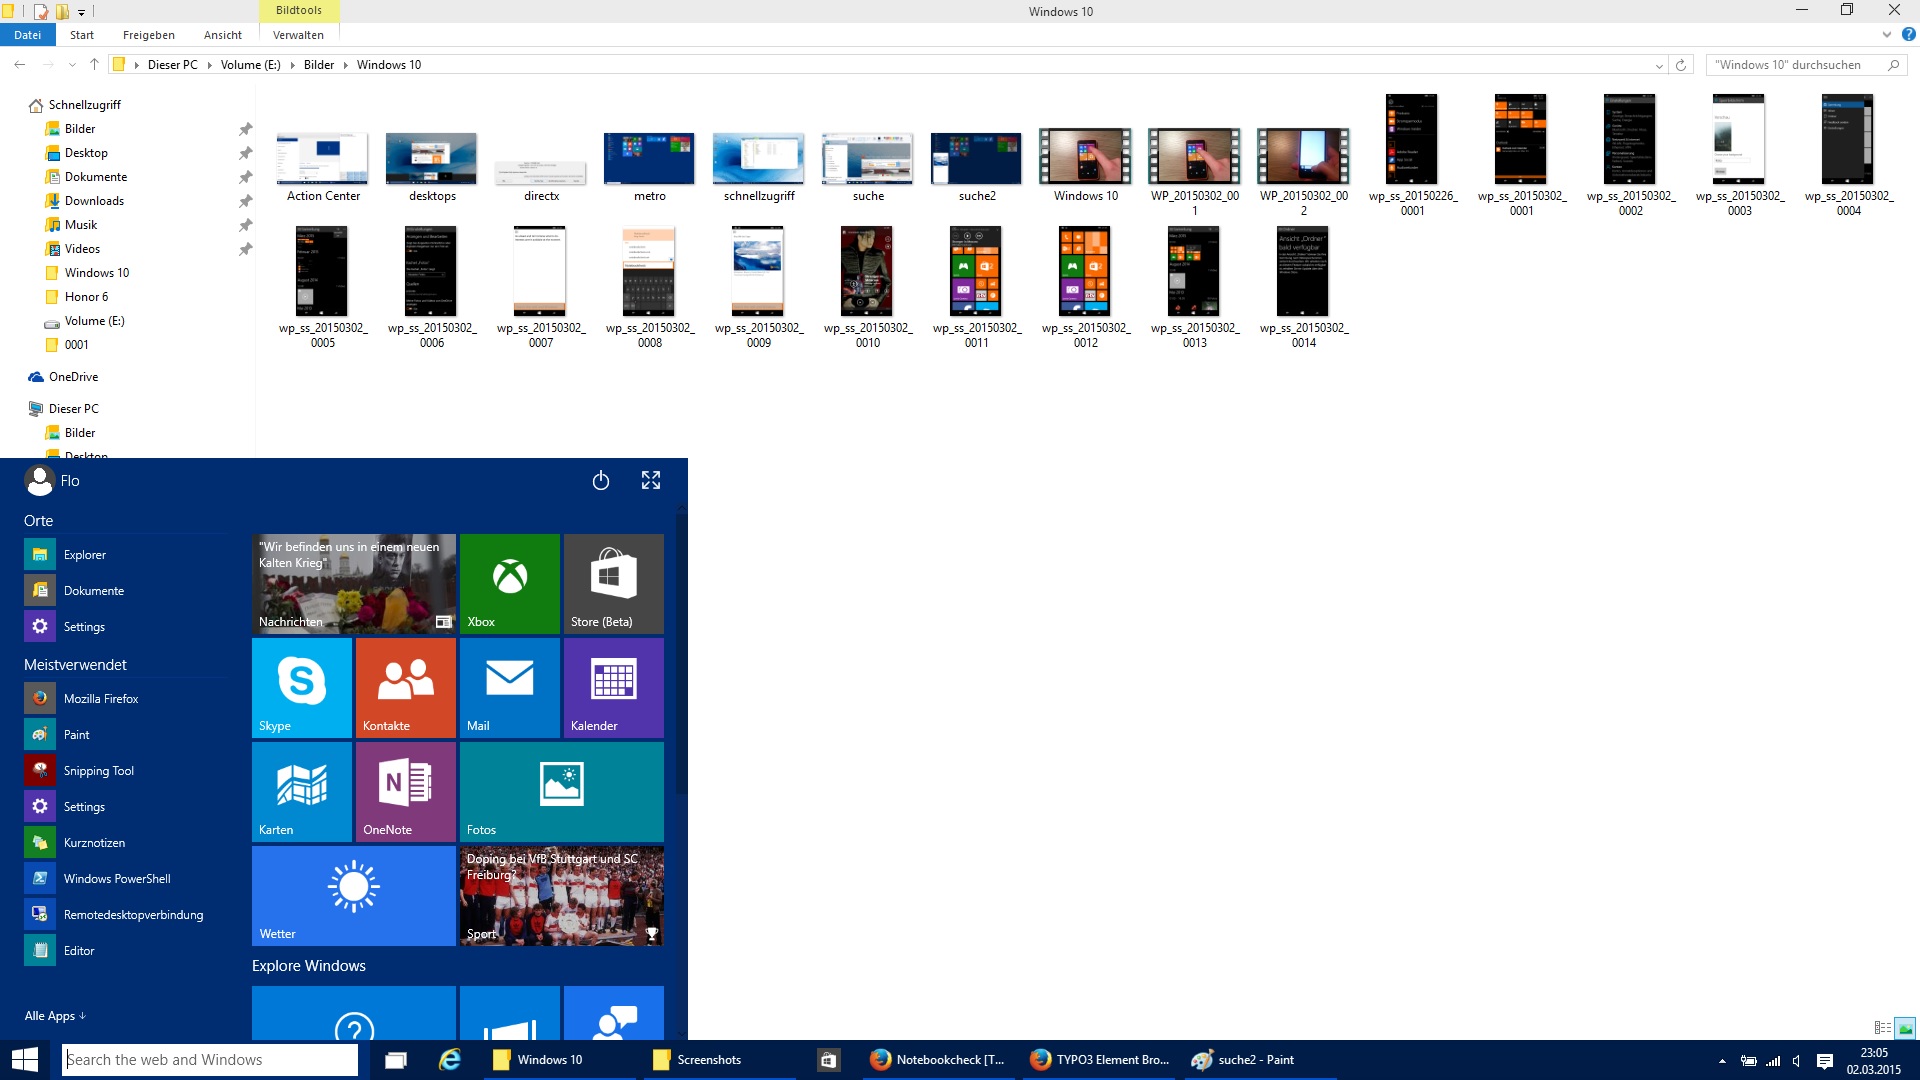
Task: Open the Kontakte tile
Action: coord(406,688)
